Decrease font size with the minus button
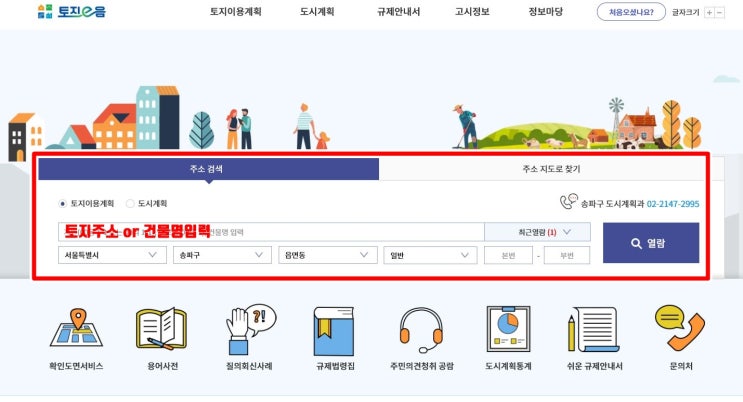 click(720, 12)
